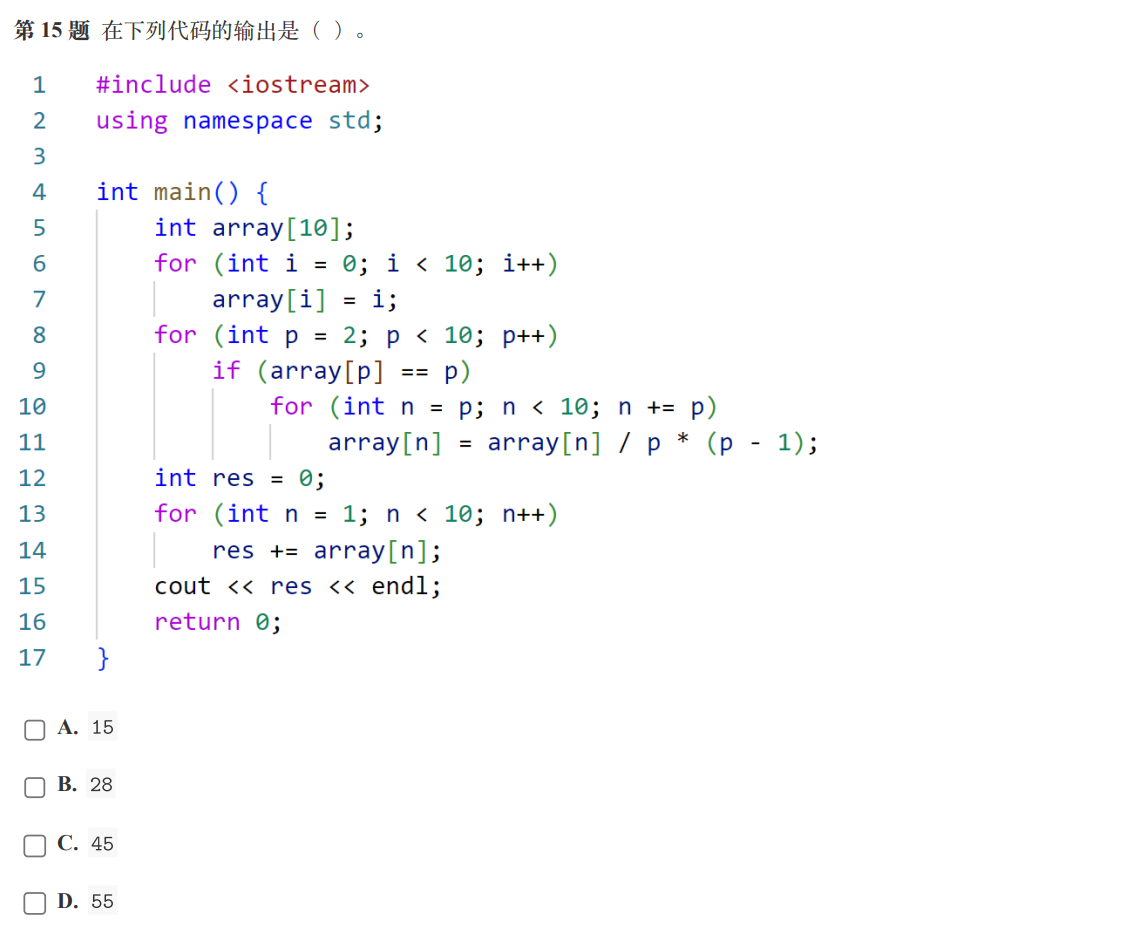Click the "using namespace std;" line
Image resolution: width=1129 pixels, height=937 pixels.
click(239, 121)
